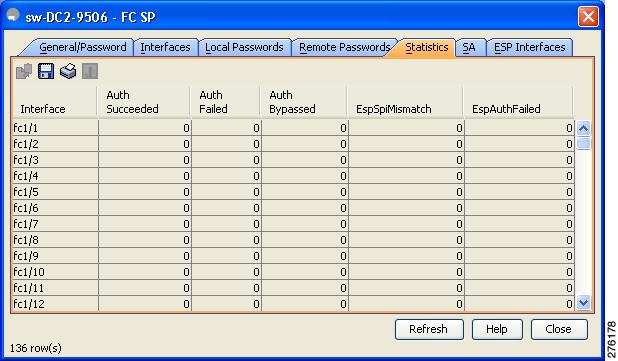Click the Help button
The width and height of the screenshot is (618, 361).
(x=497, y=329)
